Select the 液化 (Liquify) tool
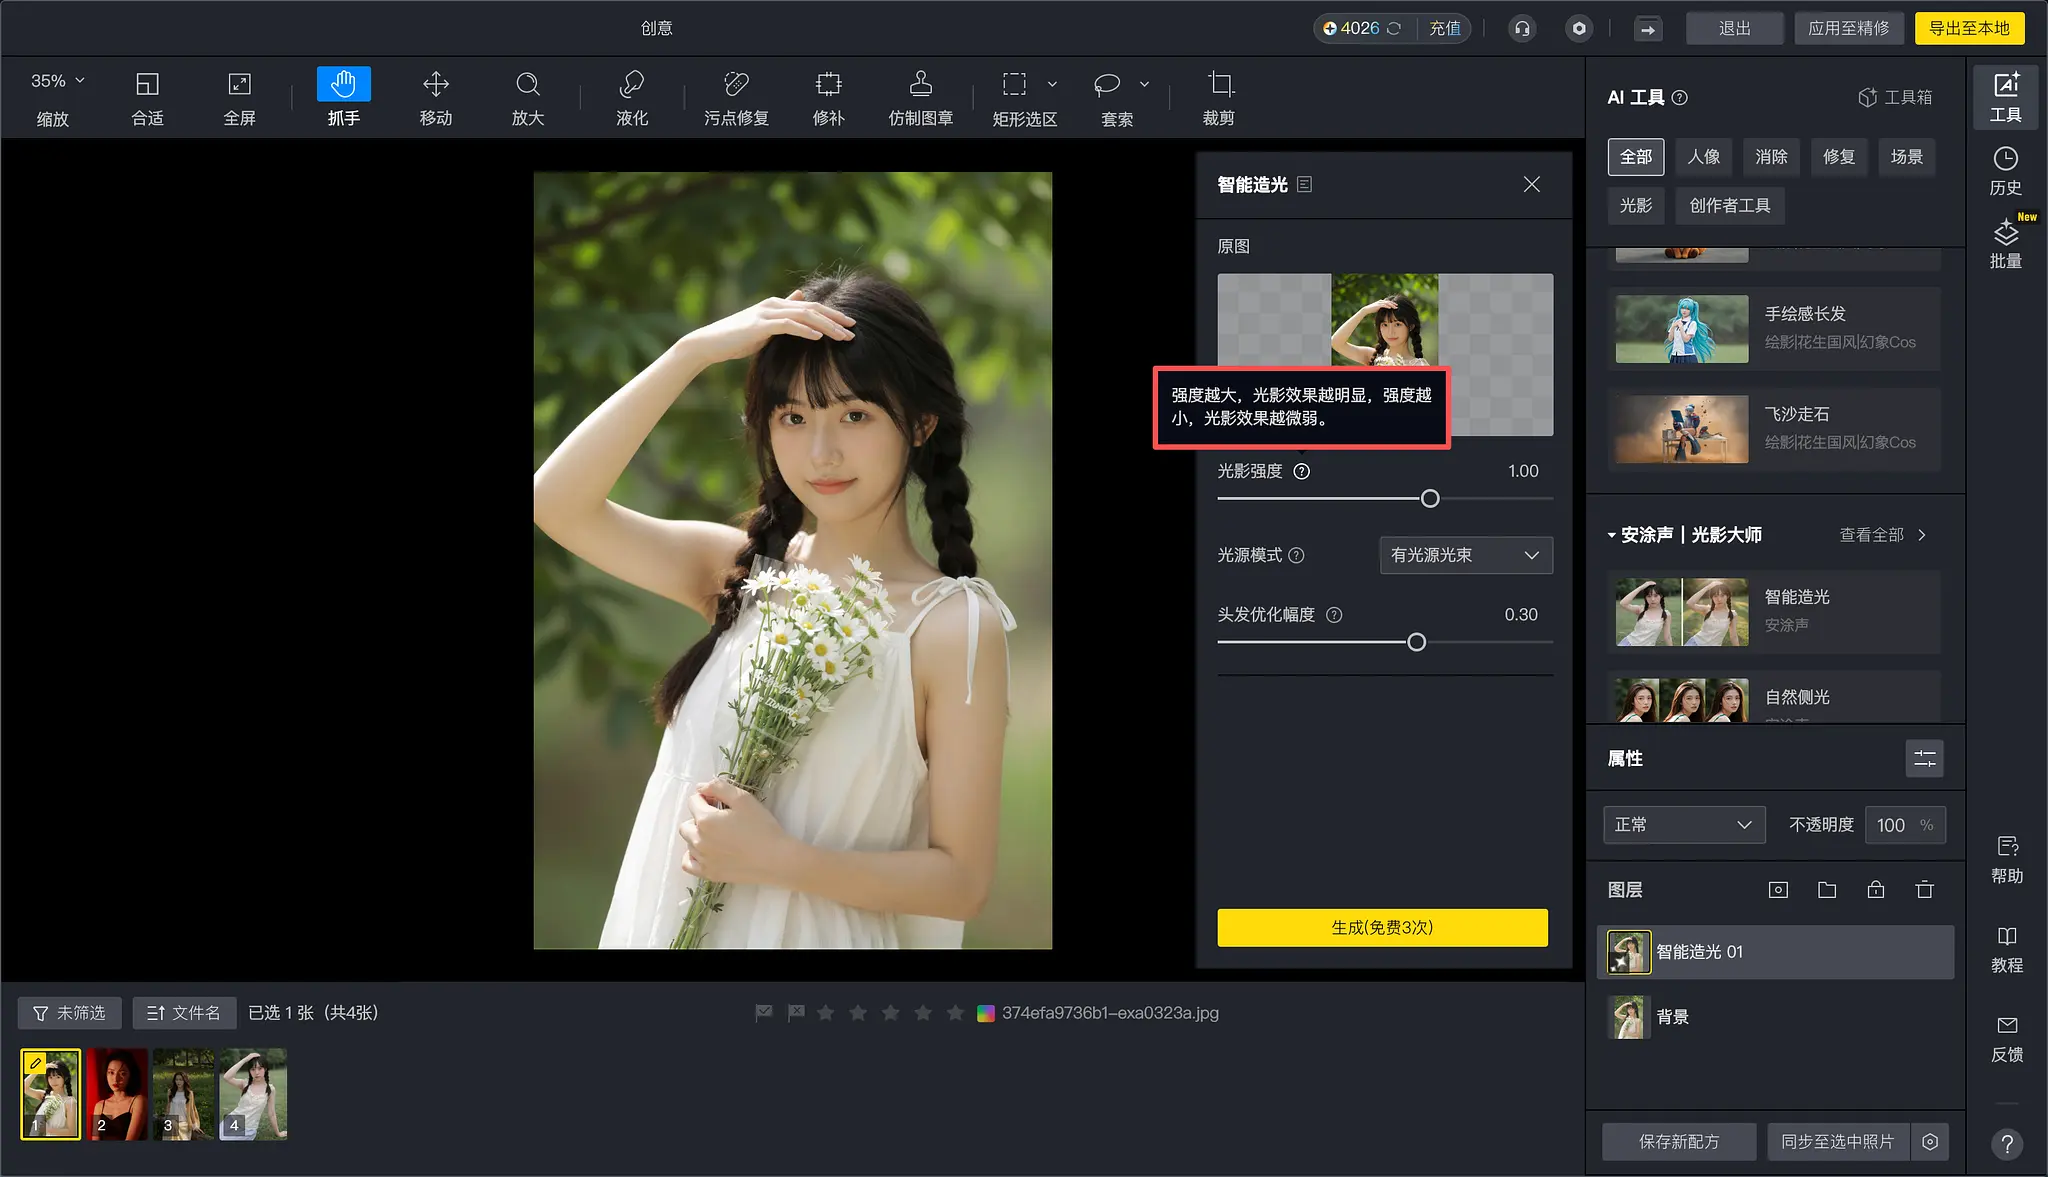2048x1177 pixels. 631,97
